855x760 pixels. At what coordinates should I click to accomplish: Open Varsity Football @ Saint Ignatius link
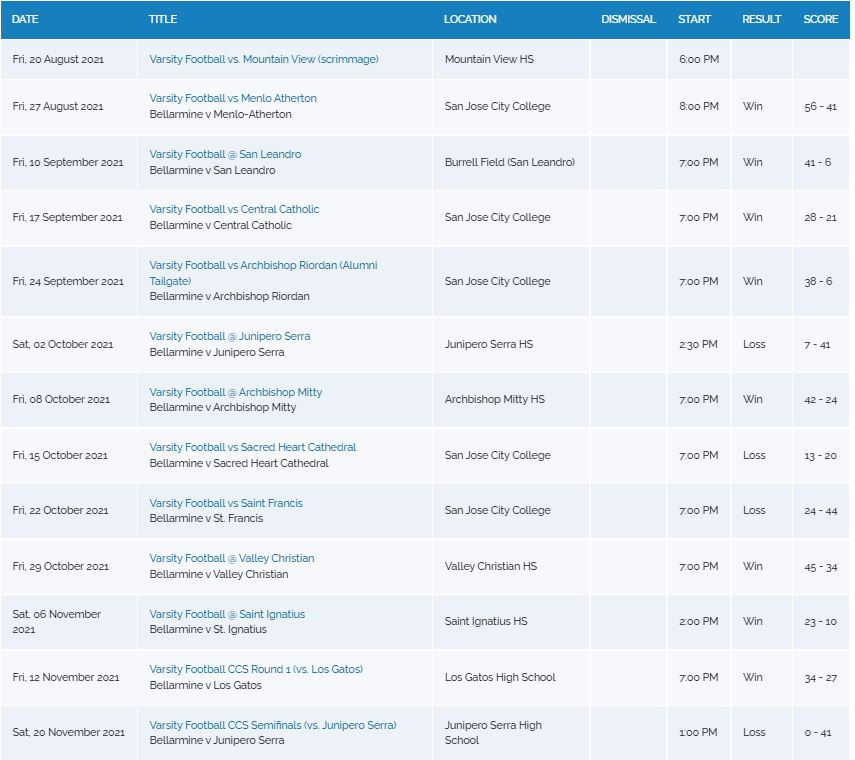[227, 614]
